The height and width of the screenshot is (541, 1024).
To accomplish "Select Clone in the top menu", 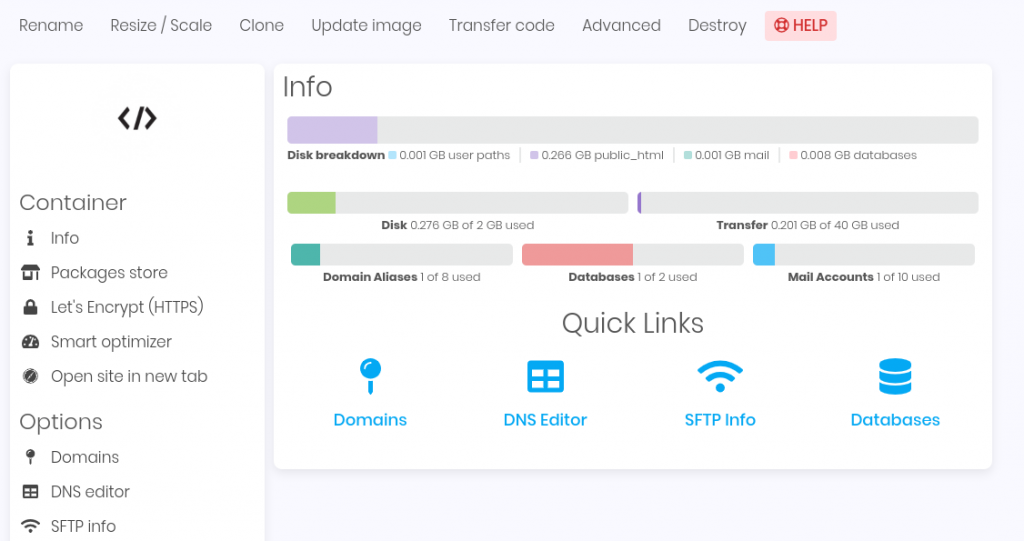I will click(261, 25).
